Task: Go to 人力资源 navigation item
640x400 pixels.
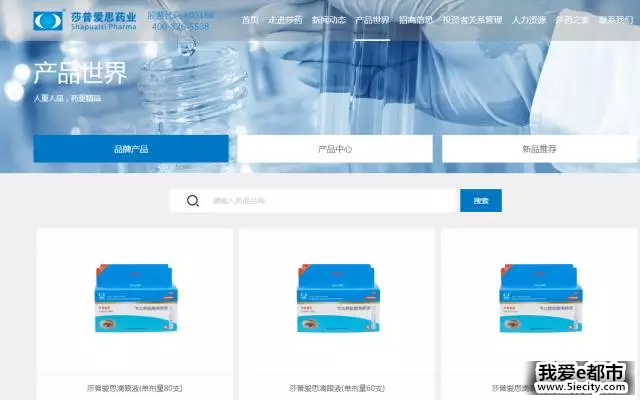Action: click(x=529, y=20)
